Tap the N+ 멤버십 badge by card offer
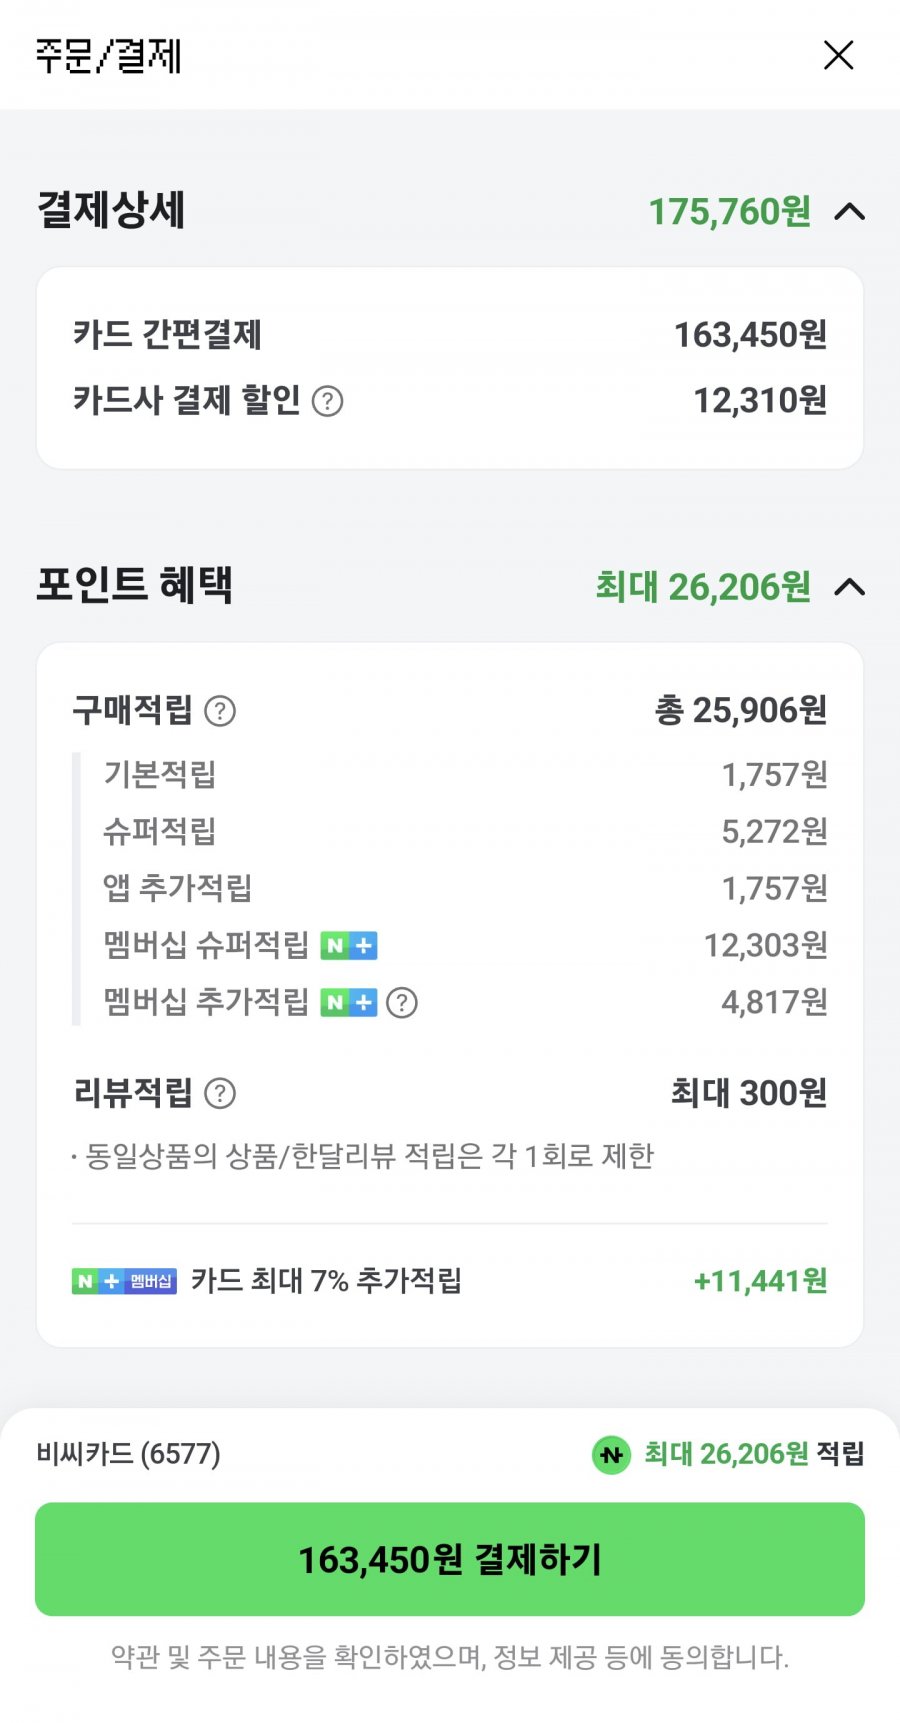Image resolution: width=900 pixels, height=1723 pixels. pos(124,1281)
